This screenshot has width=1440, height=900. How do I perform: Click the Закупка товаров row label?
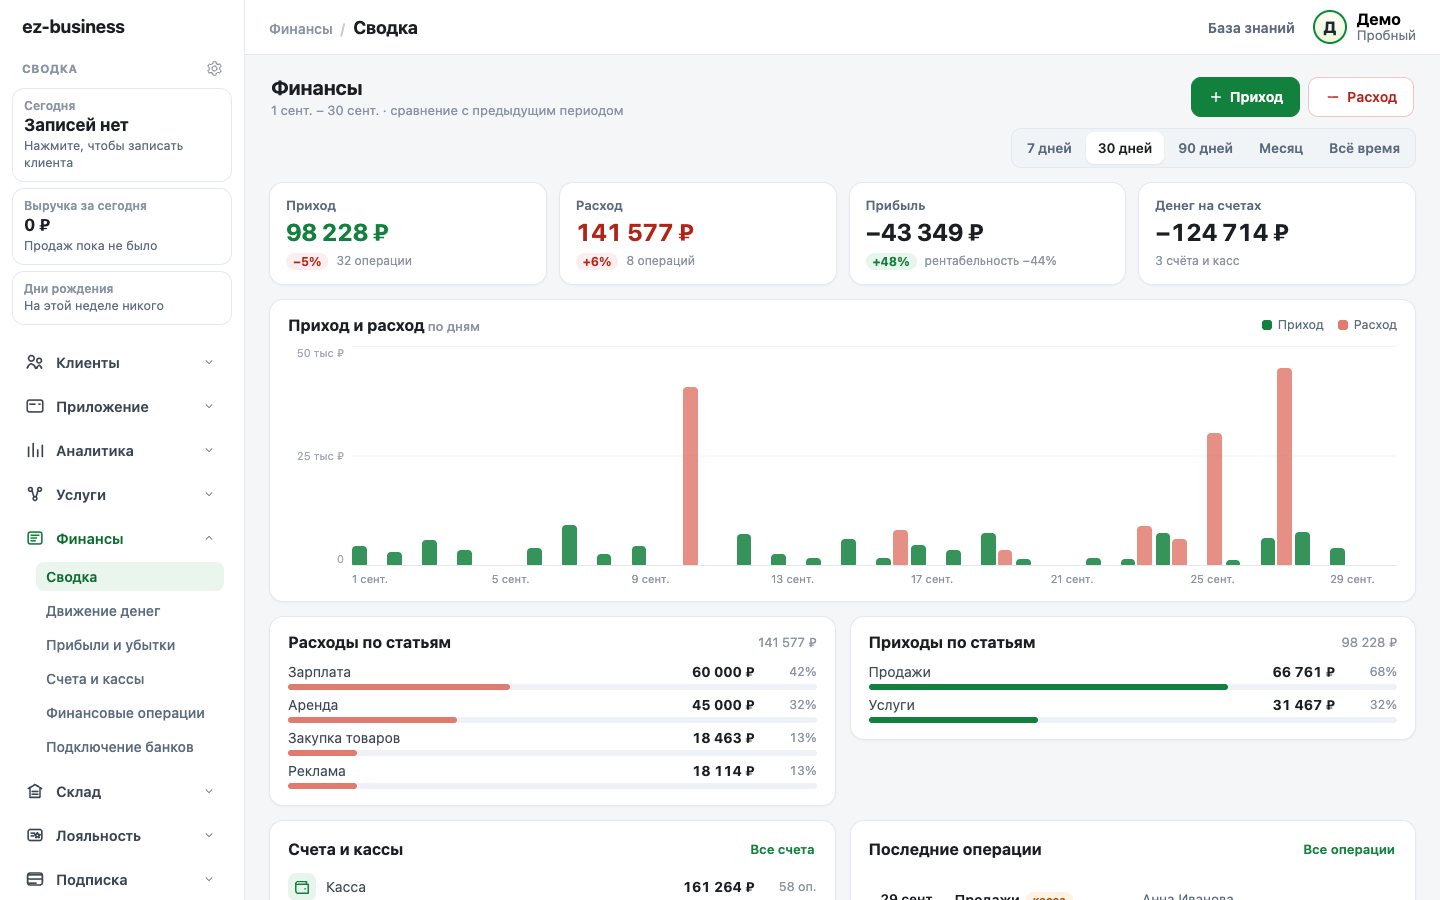(344, 738)
